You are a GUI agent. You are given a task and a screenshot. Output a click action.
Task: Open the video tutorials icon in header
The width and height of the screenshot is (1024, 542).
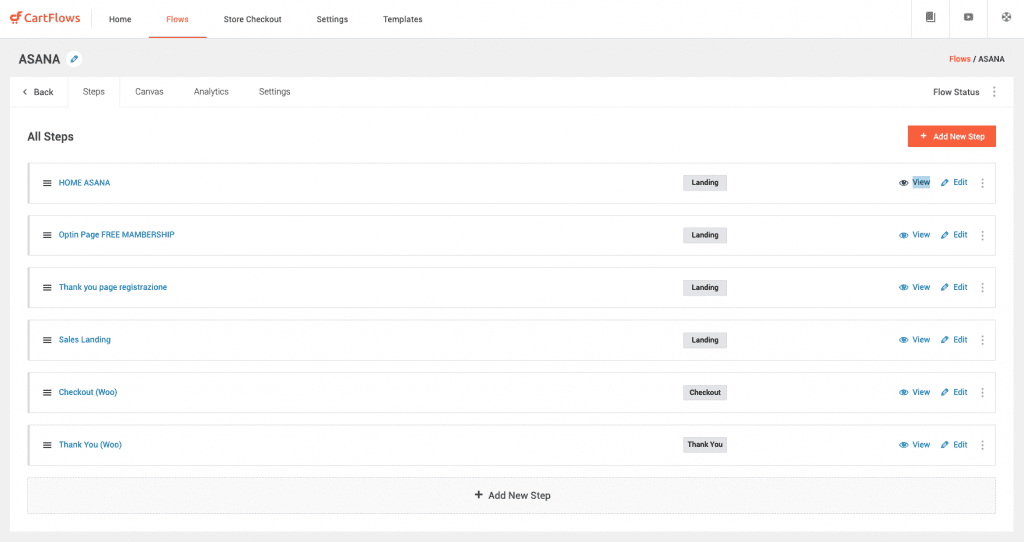tap(968, 18)
